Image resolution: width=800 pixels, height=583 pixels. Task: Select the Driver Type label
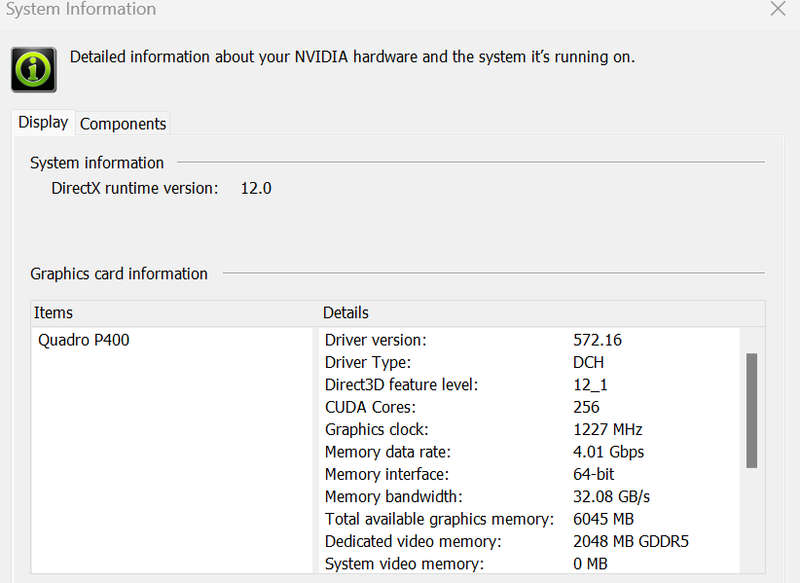[368, 362]
